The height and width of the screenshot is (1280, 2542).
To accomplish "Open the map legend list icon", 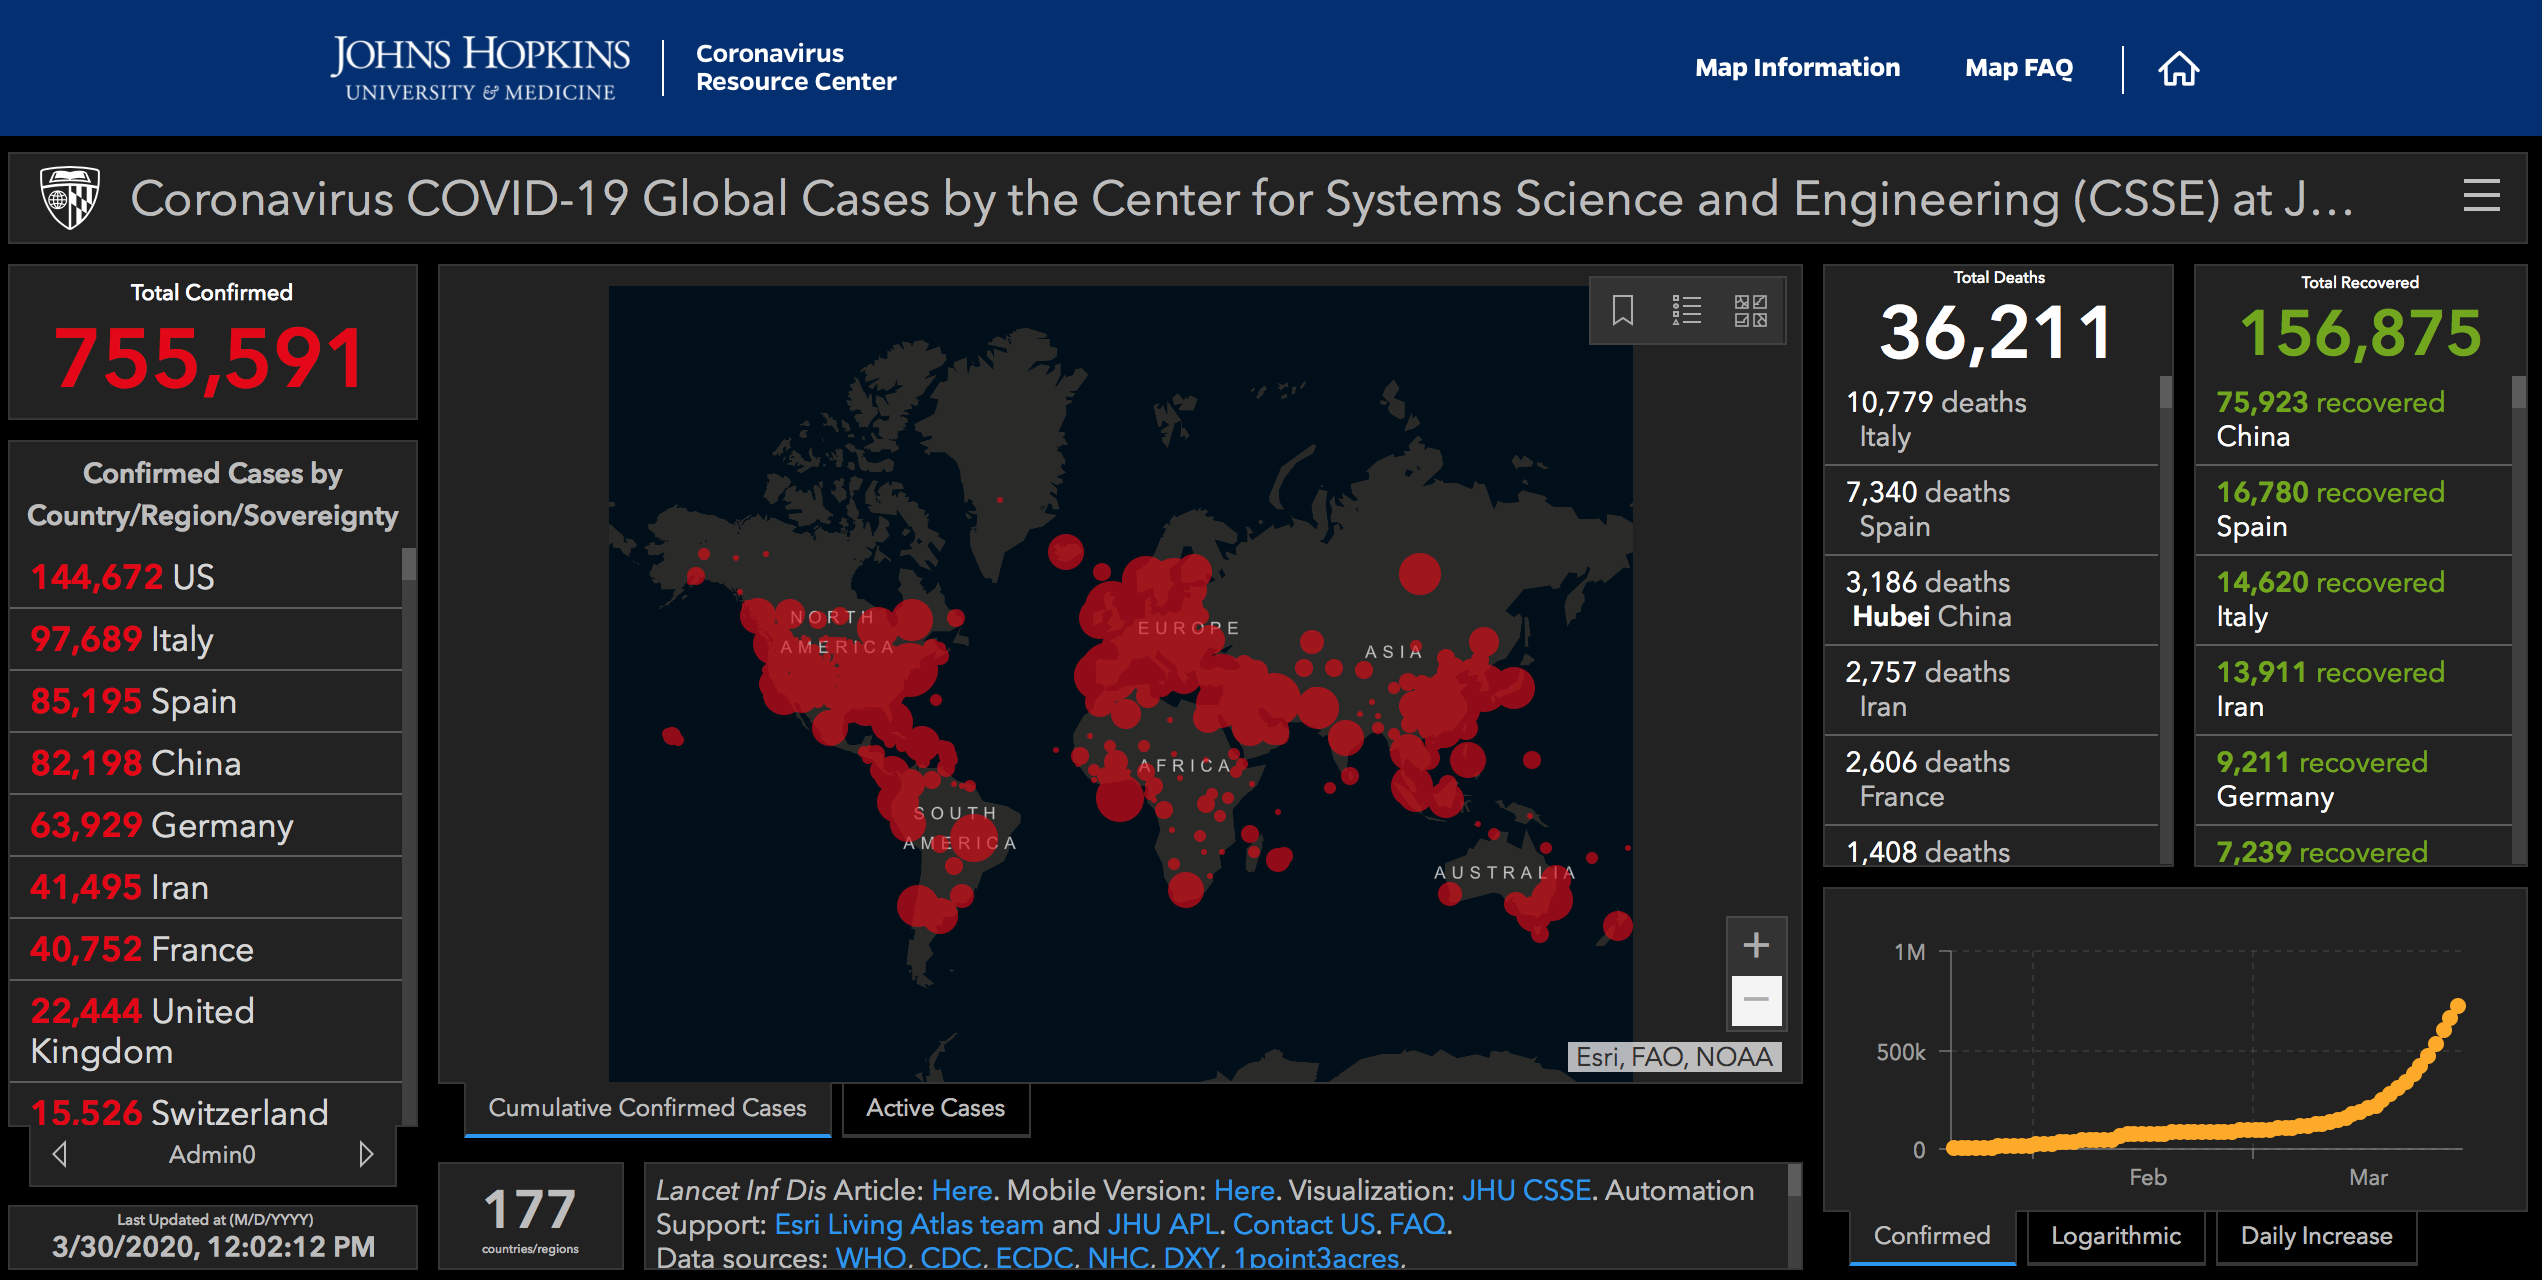I will 1686,310.
